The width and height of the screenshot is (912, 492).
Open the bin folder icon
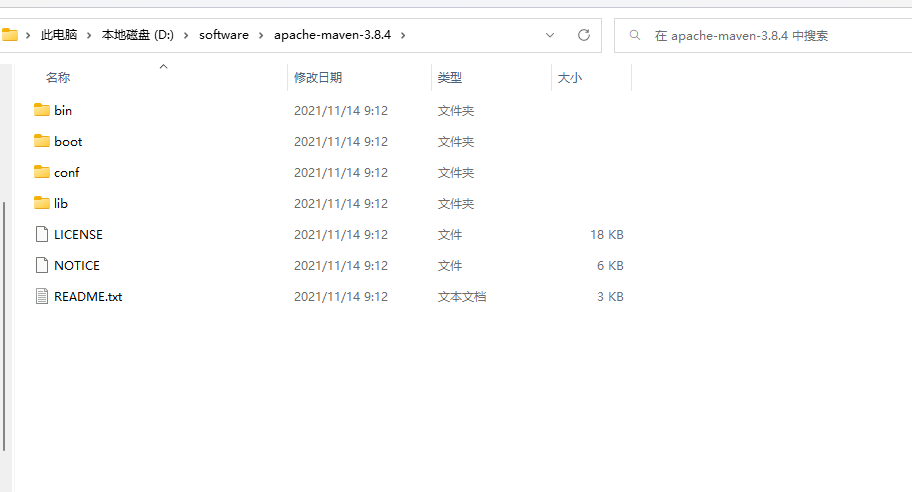coord(41,110)
